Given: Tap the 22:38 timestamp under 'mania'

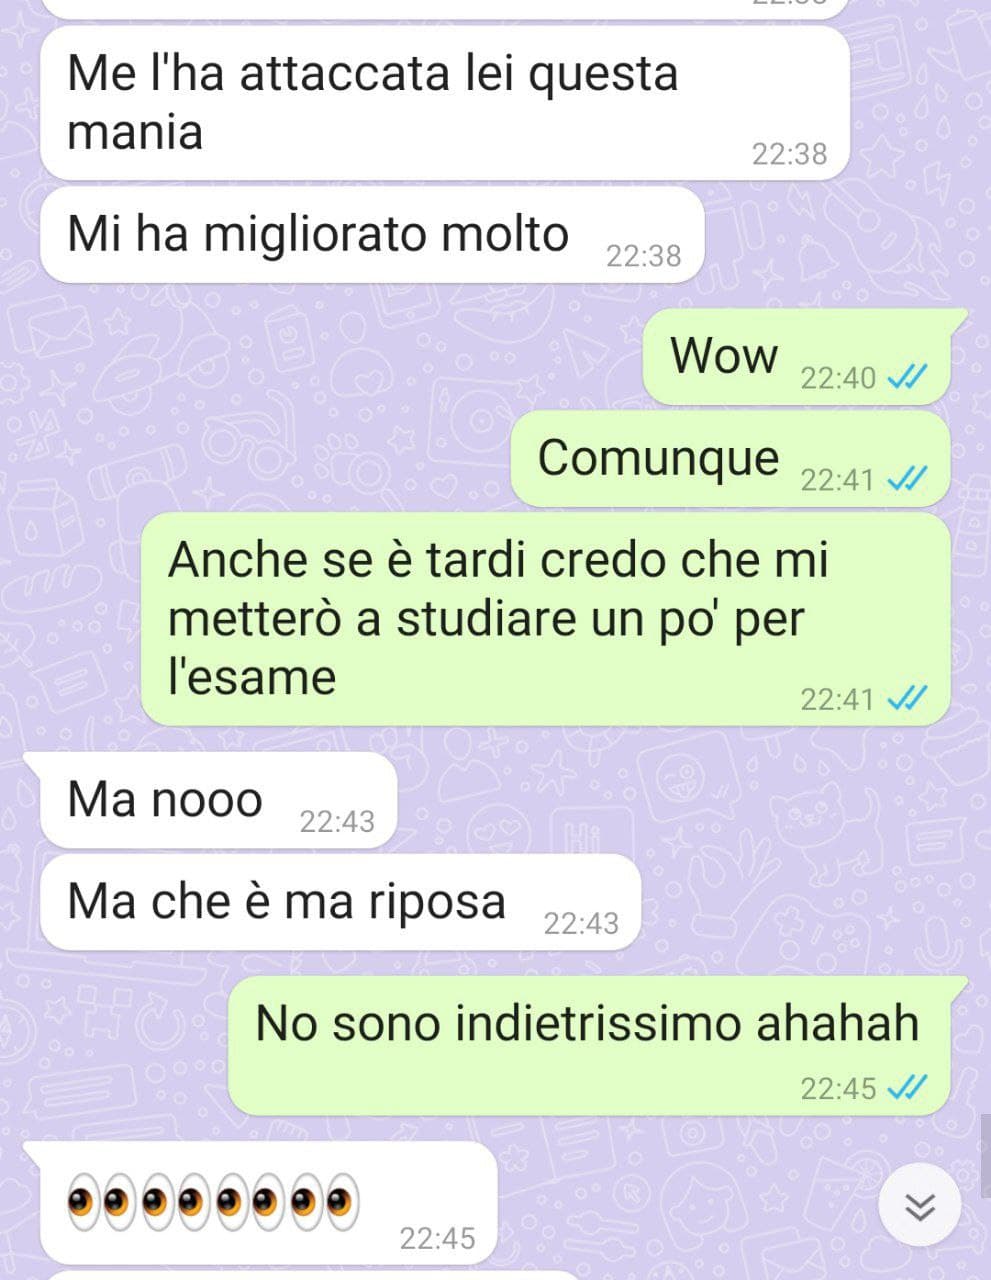Looking at the screenshot, I should 789,154.
